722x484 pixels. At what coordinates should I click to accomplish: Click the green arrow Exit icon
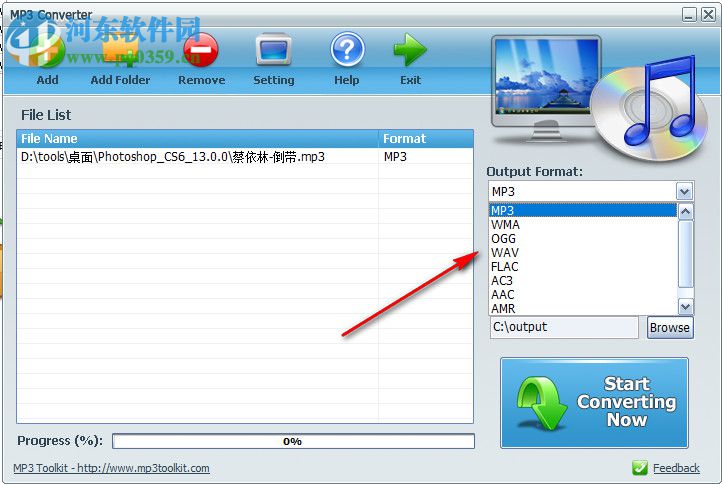410,49
